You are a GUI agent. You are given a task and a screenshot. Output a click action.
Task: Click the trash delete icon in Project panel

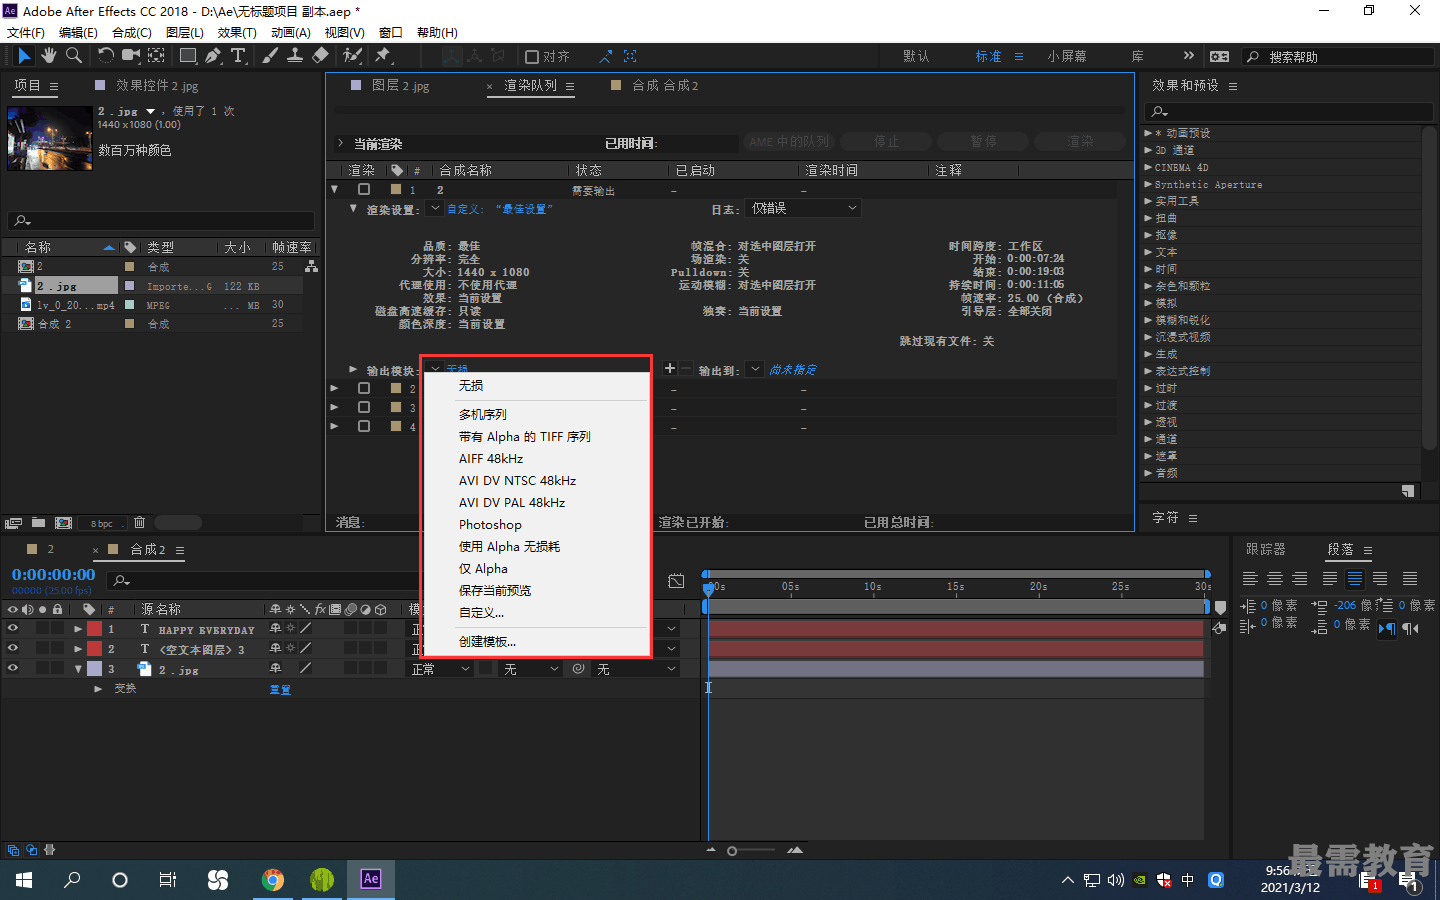[140, 523]
